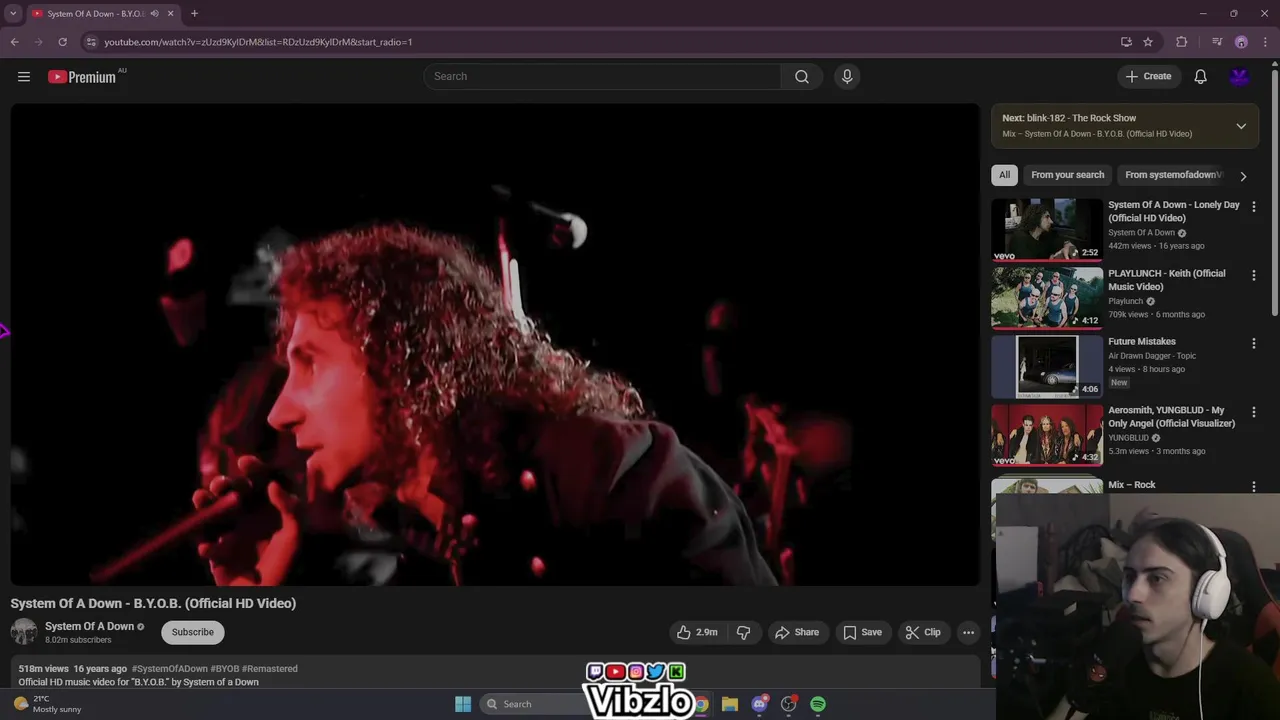Open the YouTube account avatar menu
Viewport: 1280px width, 720px height.
(x=1240, y=77)
